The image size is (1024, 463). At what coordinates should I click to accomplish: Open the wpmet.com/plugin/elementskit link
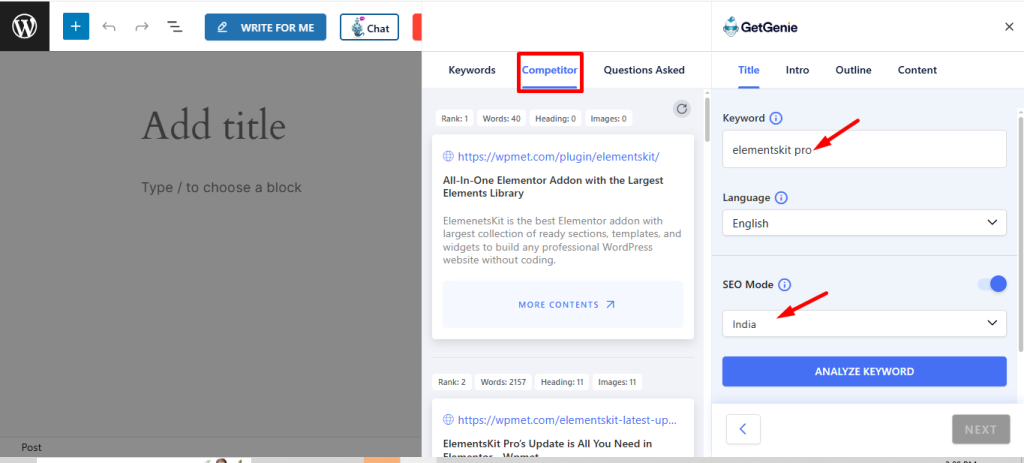pyautogui.click(x=558, y=157)
